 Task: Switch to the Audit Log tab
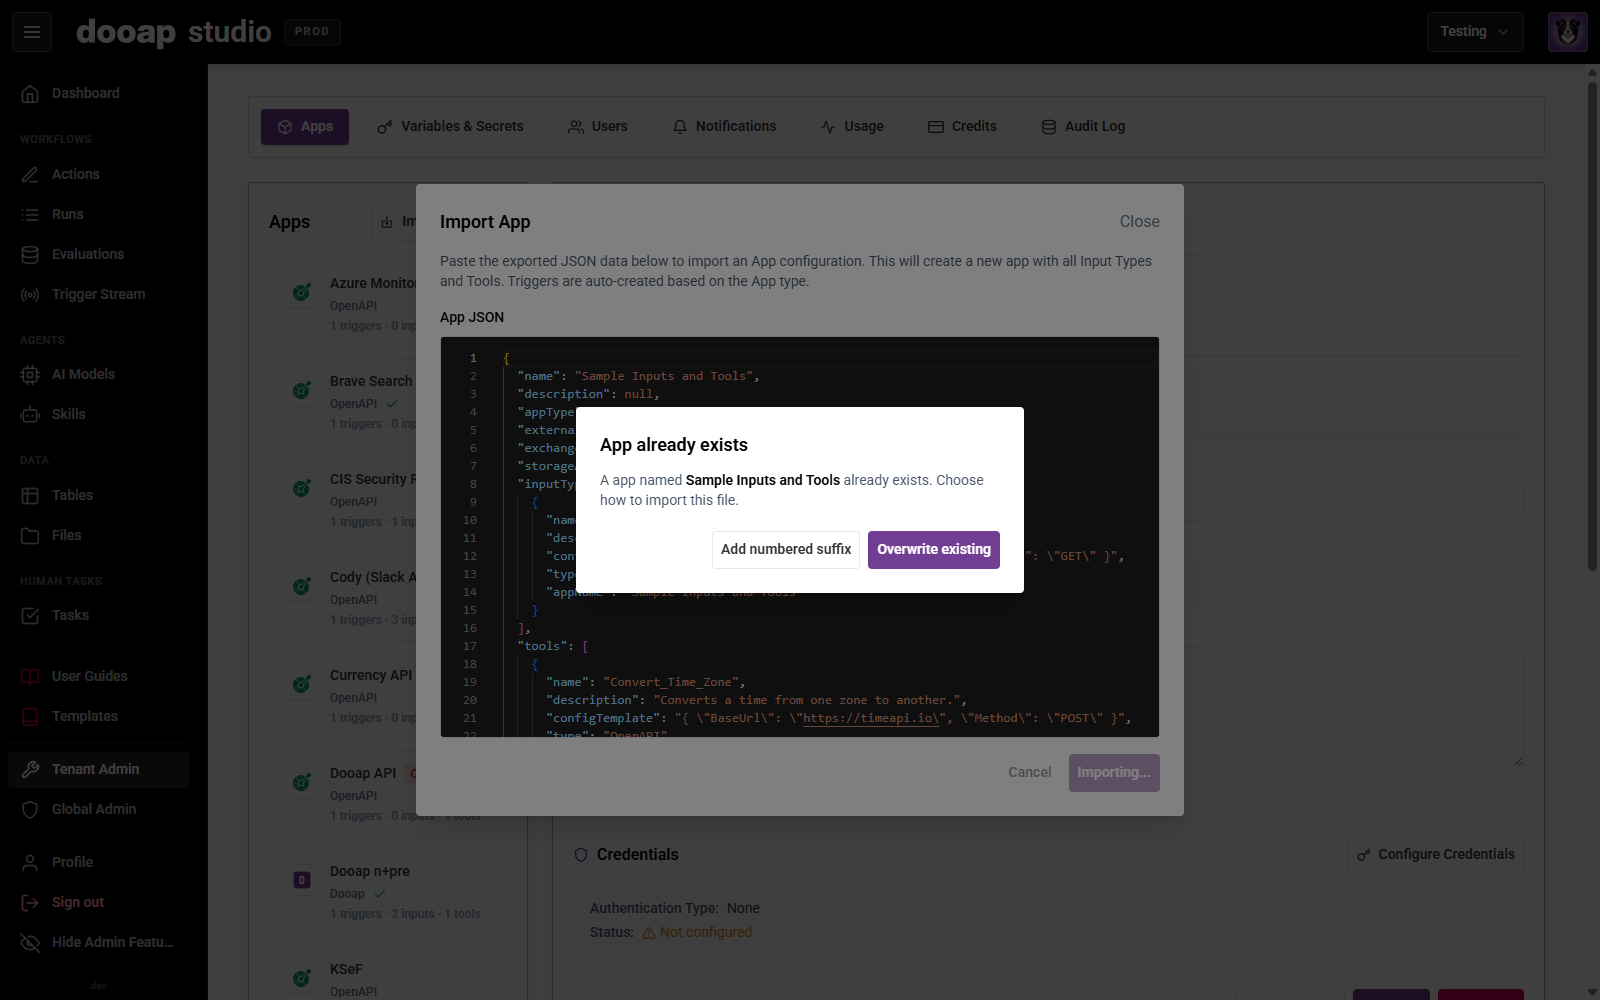1083,127
